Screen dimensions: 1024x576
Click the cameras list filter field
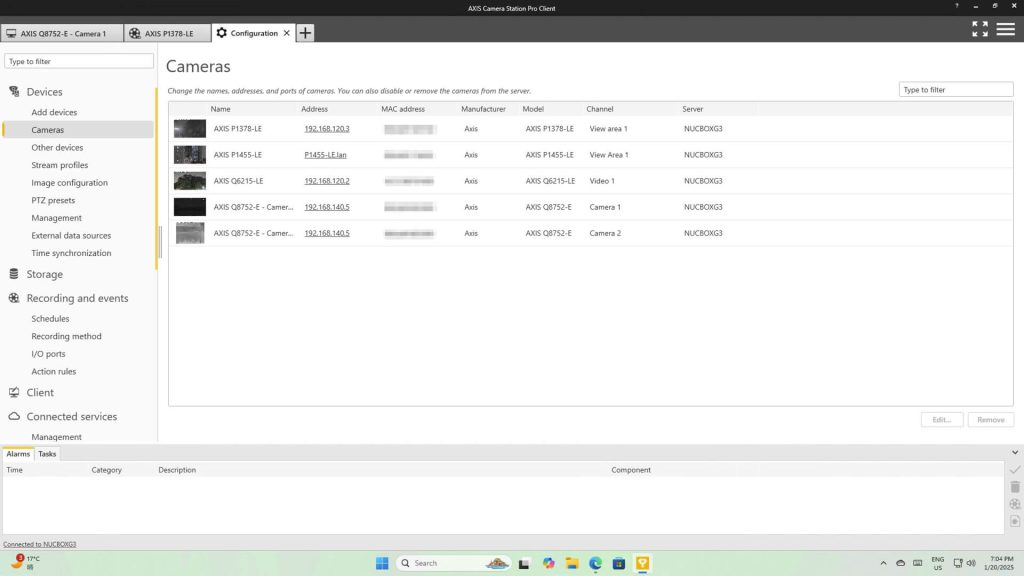pos(955,89)
